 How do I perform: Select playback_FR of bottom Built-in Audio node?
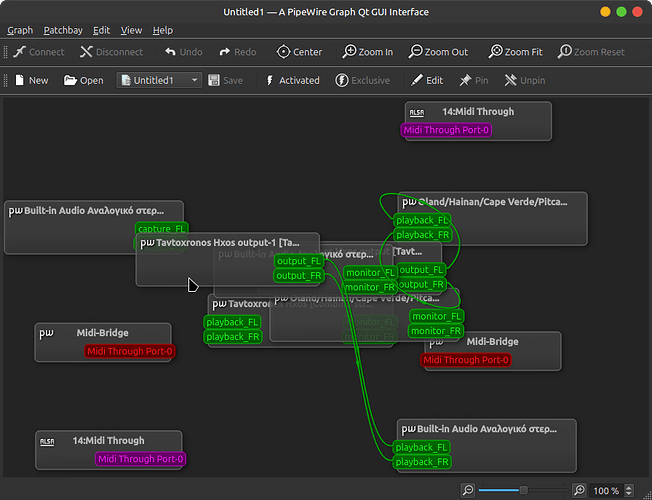[x=422, y=462]
